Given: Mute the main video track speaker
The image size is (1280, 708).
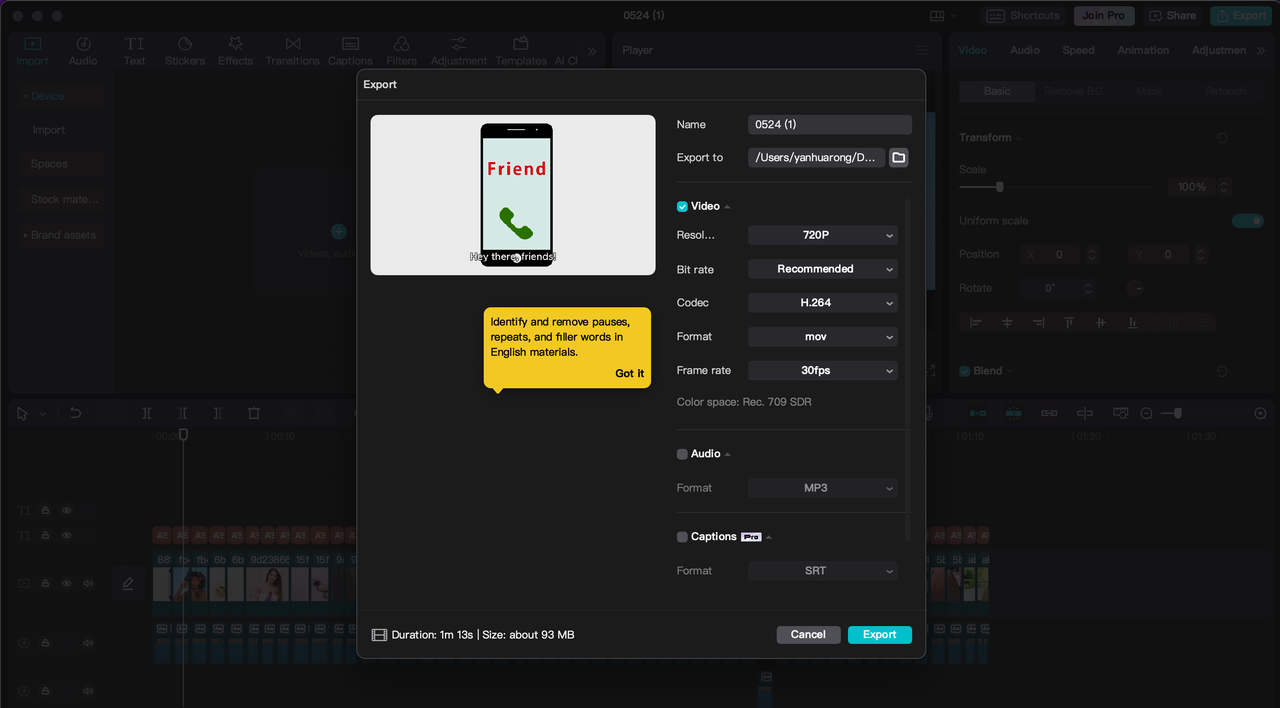Looking at the screenshot, I should click(x=88, y=583).
